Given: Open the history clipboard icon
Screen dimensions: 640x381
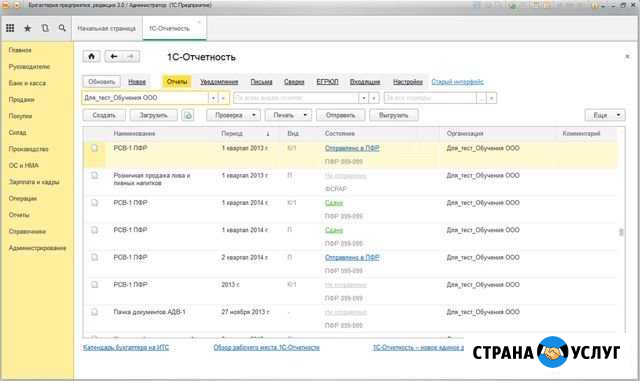Looking at the screenshot, I should (45, 28).
